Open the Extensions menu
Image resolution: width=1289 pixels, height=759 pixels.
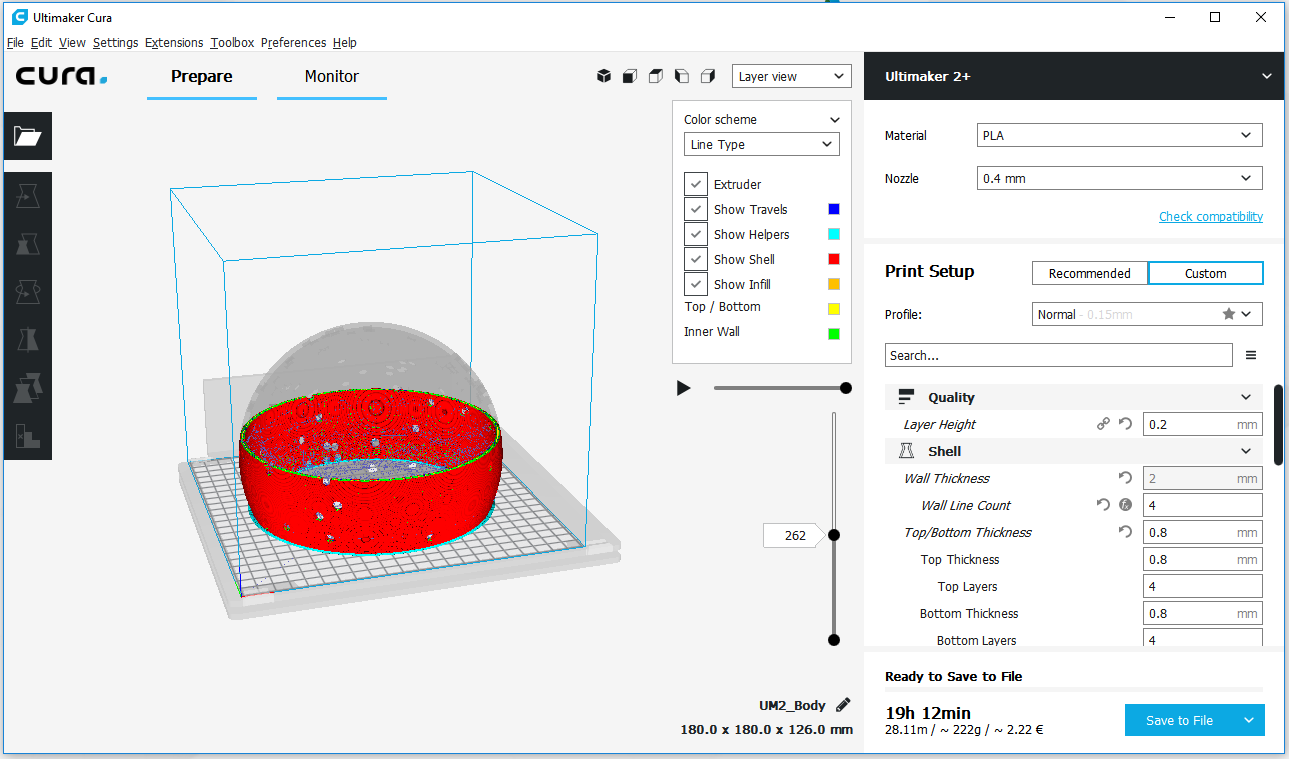173,43
